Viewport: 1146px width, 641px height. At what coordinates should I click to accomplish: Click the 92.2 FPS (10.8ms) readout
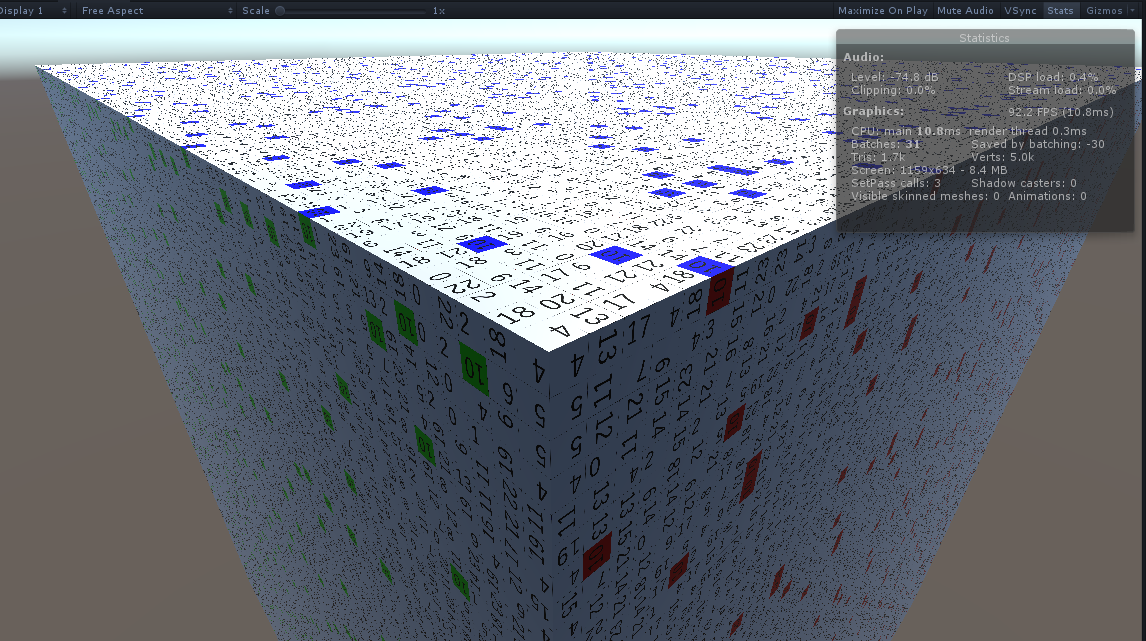(1060, 112)
